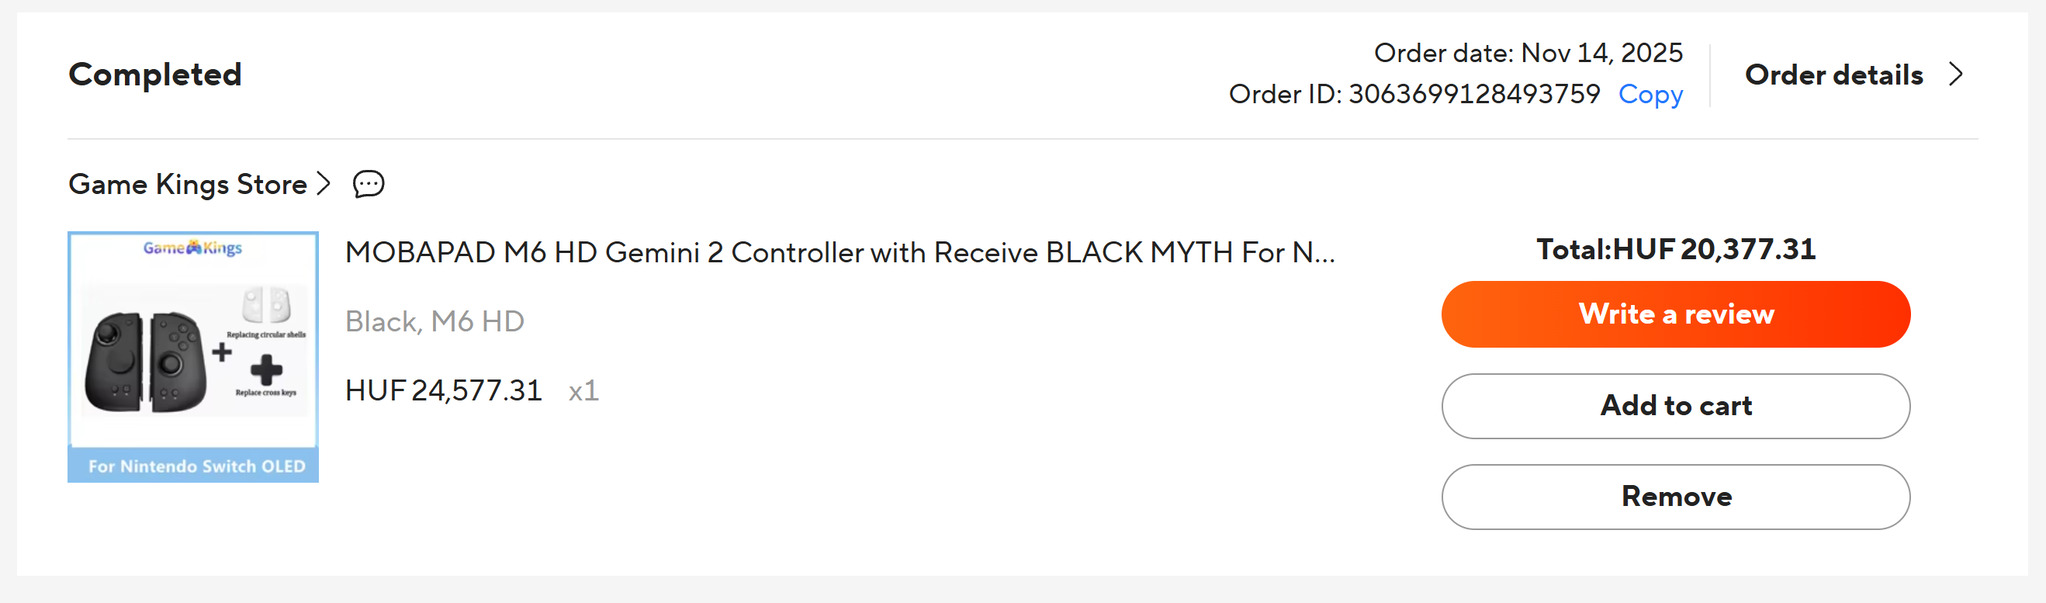Click the order date Nov 14, 2025

click(x=1601, y=53)
